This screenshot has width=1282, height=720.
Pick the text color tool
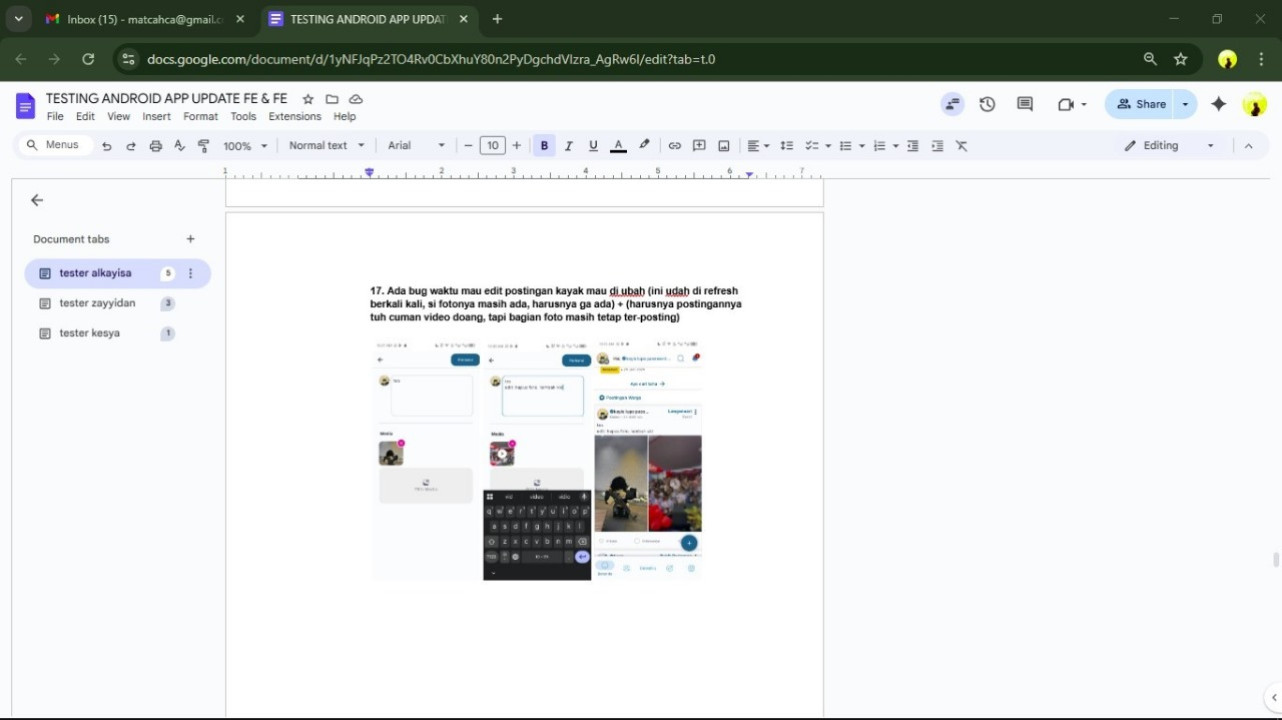click(x=618, y=146)
